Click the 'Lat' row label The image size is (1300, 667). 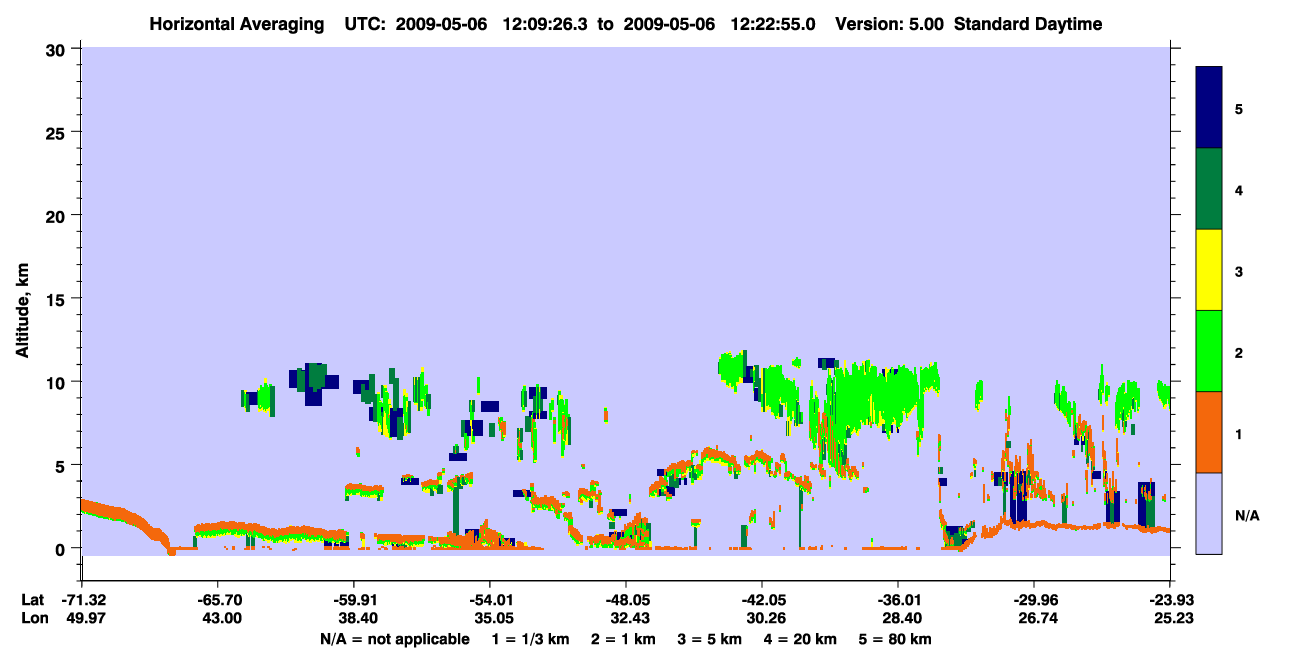32,600
